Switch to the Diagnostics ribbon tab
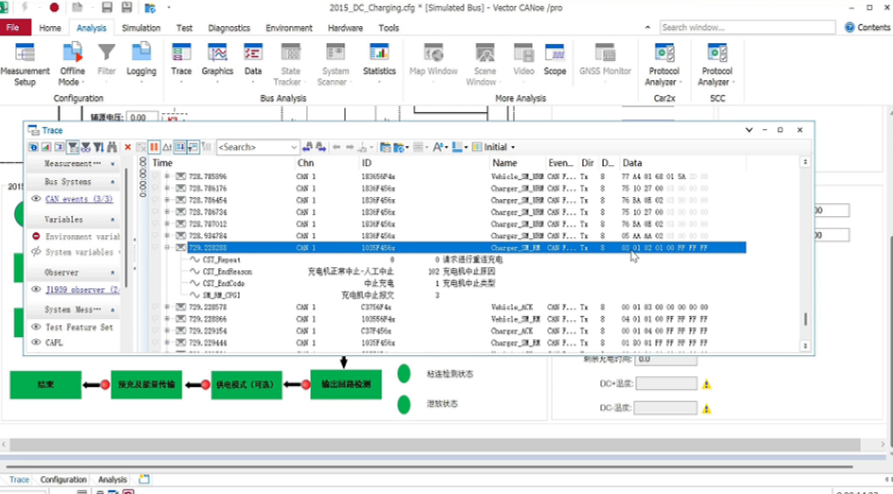The height and width of the screenshot is (494, 893). 229,27
